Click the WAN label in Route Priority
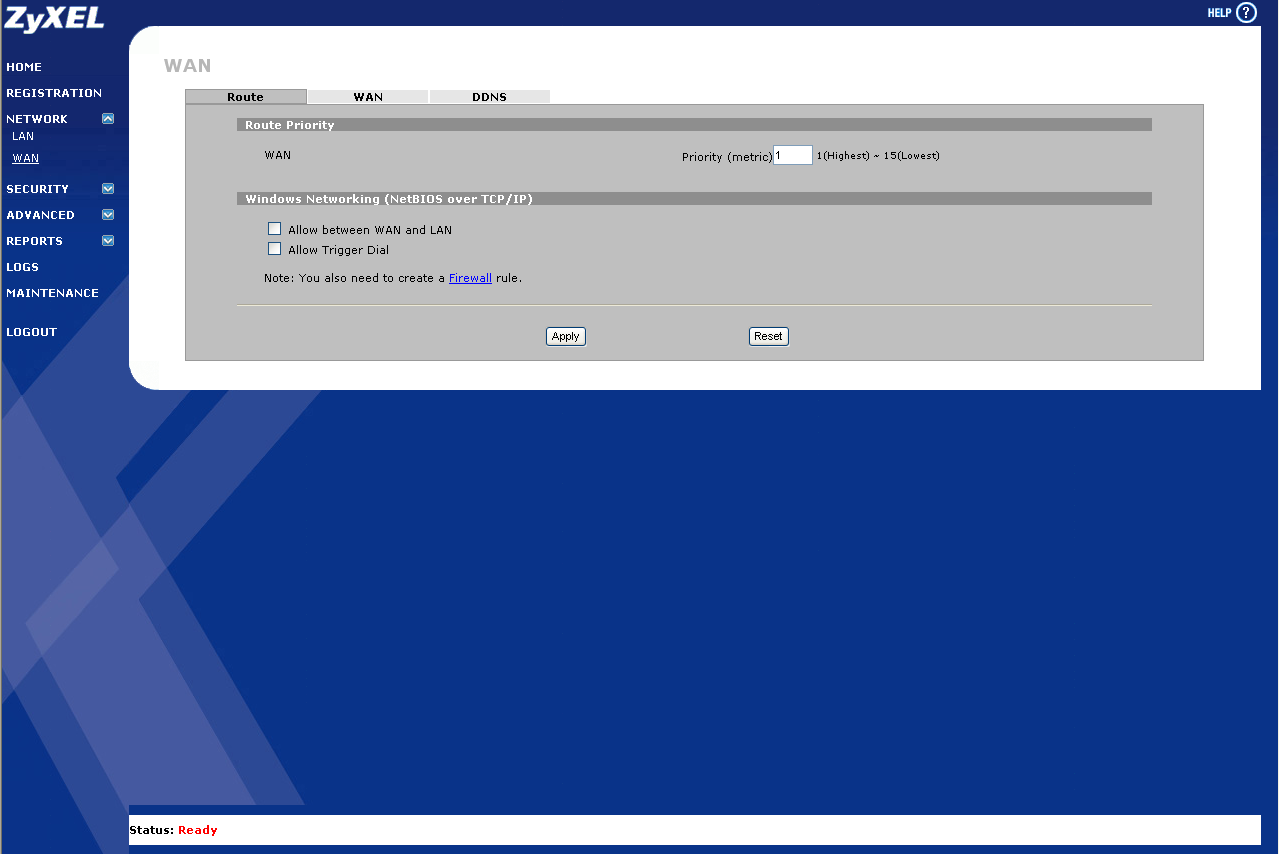The width and height of the screenshot is (1280, 854). click(278, 155)
